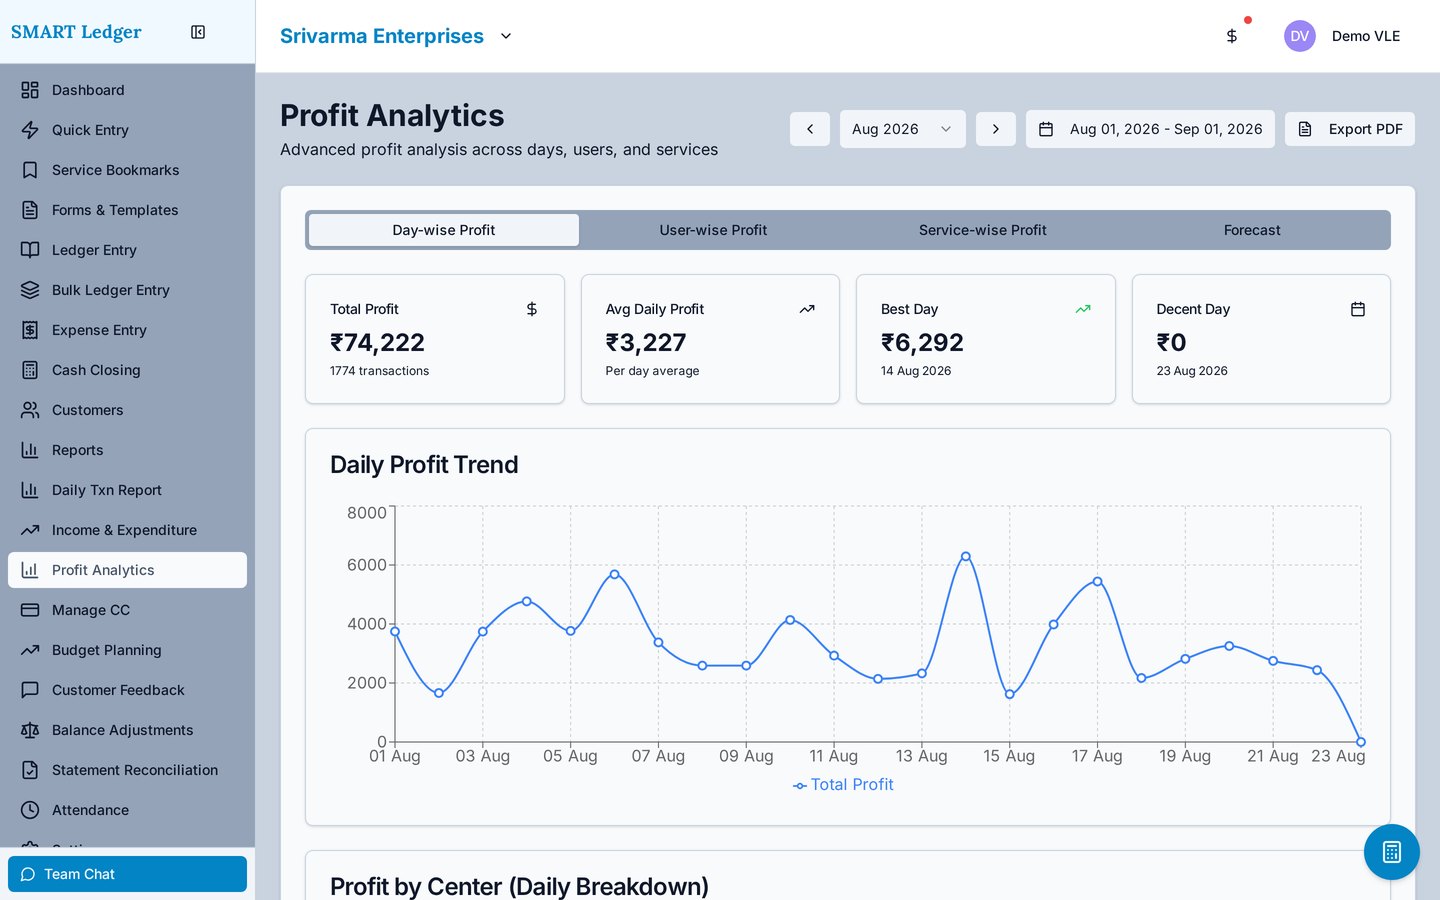The image size is (1440, 900).
Task: Click the calendar icon on Decent Day card
Action: pos(1358,309)
